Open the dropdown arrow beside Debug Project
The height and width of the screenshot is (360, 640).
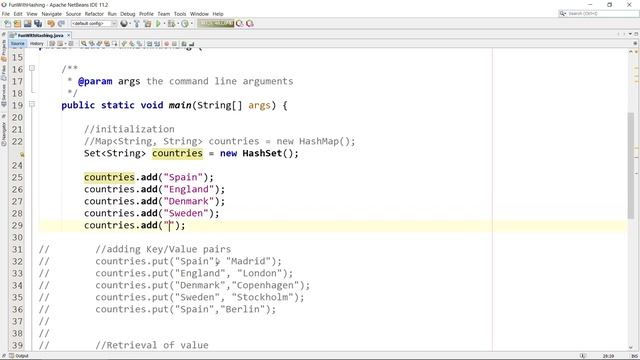178,24
